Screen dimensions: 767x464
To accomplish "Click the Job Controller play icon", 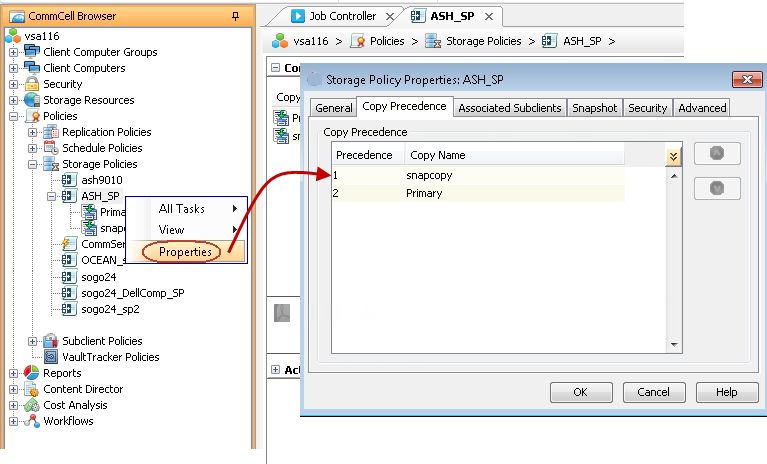I will coord(298,16).
